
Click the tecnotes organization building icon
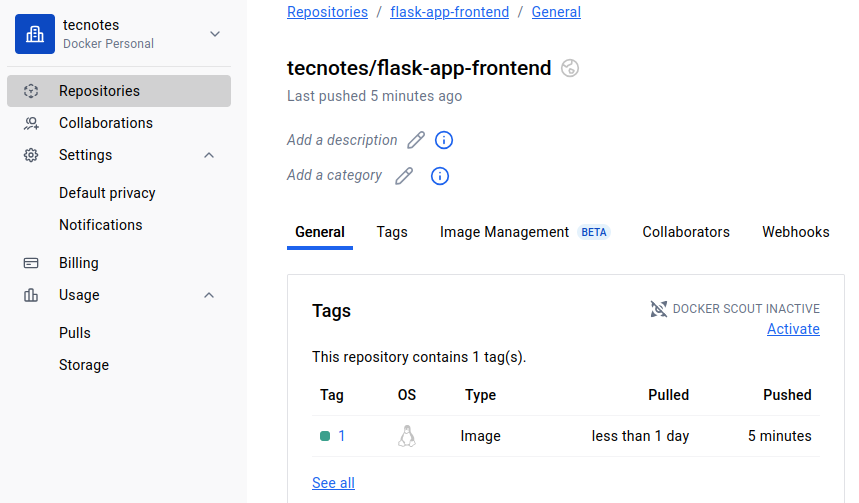(x=35, y=34)
